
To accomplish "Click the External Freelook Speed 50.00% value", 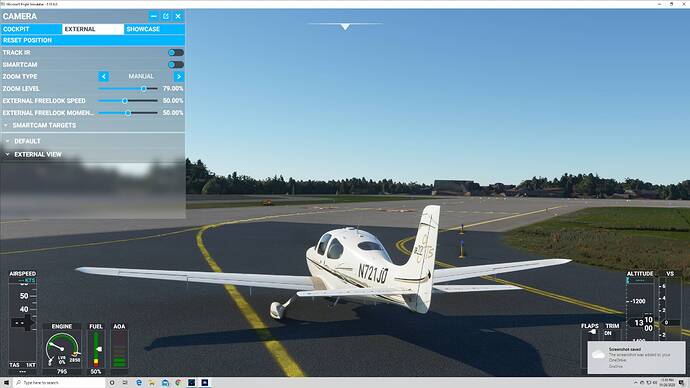I will [x=173, y=101].
